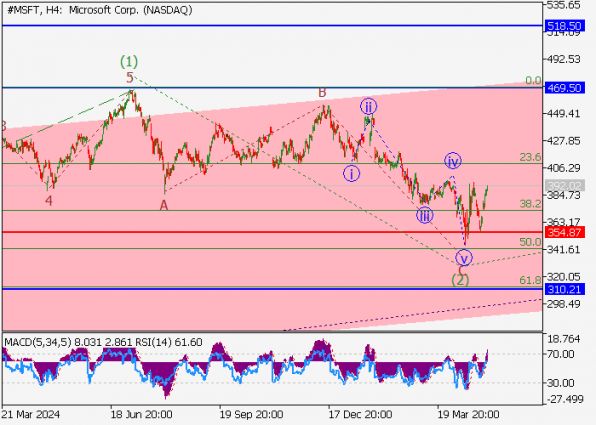Click the circled iv wave label
This screenshot has width=596, height=425.
[453, 161]
